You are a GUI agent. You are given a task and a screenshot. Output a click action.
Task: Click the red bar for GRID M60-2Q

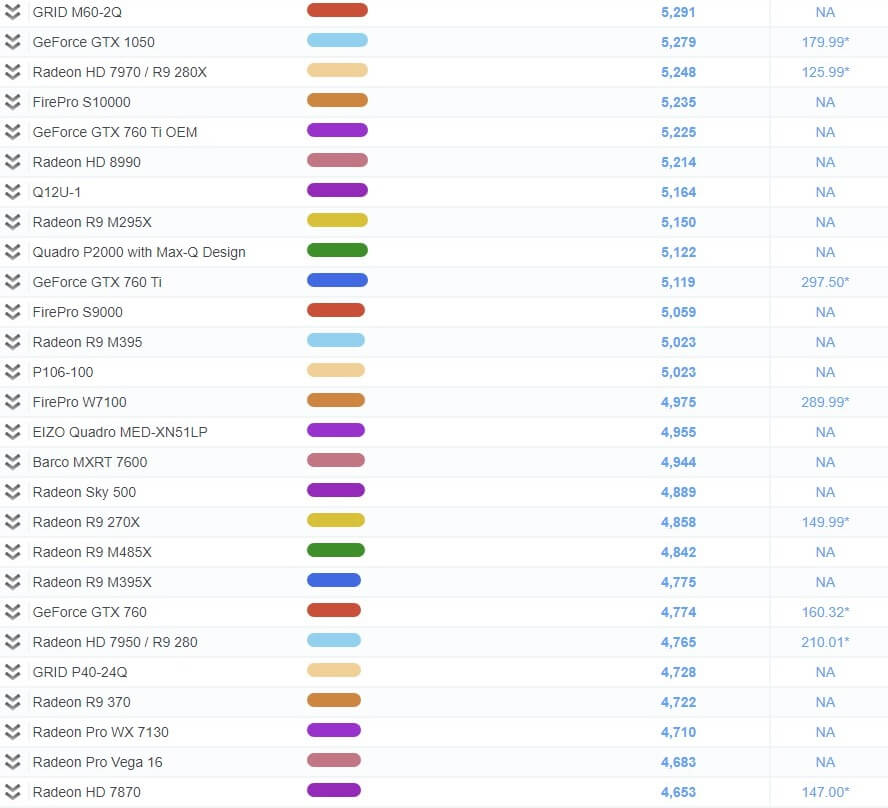tap(338, 10)
